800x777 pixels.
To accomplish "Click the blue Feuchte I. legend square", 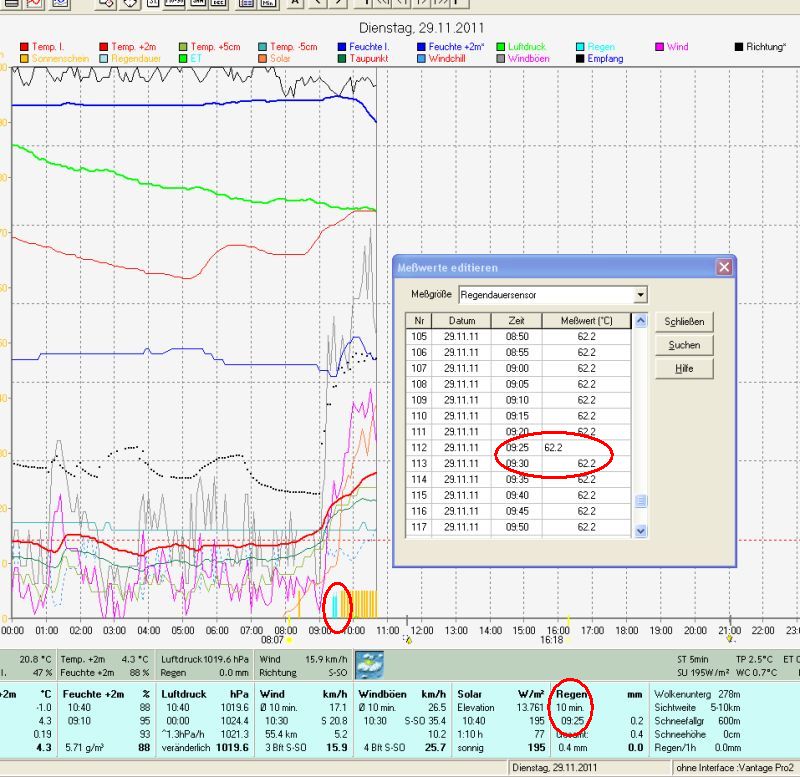I will [342, 47].
